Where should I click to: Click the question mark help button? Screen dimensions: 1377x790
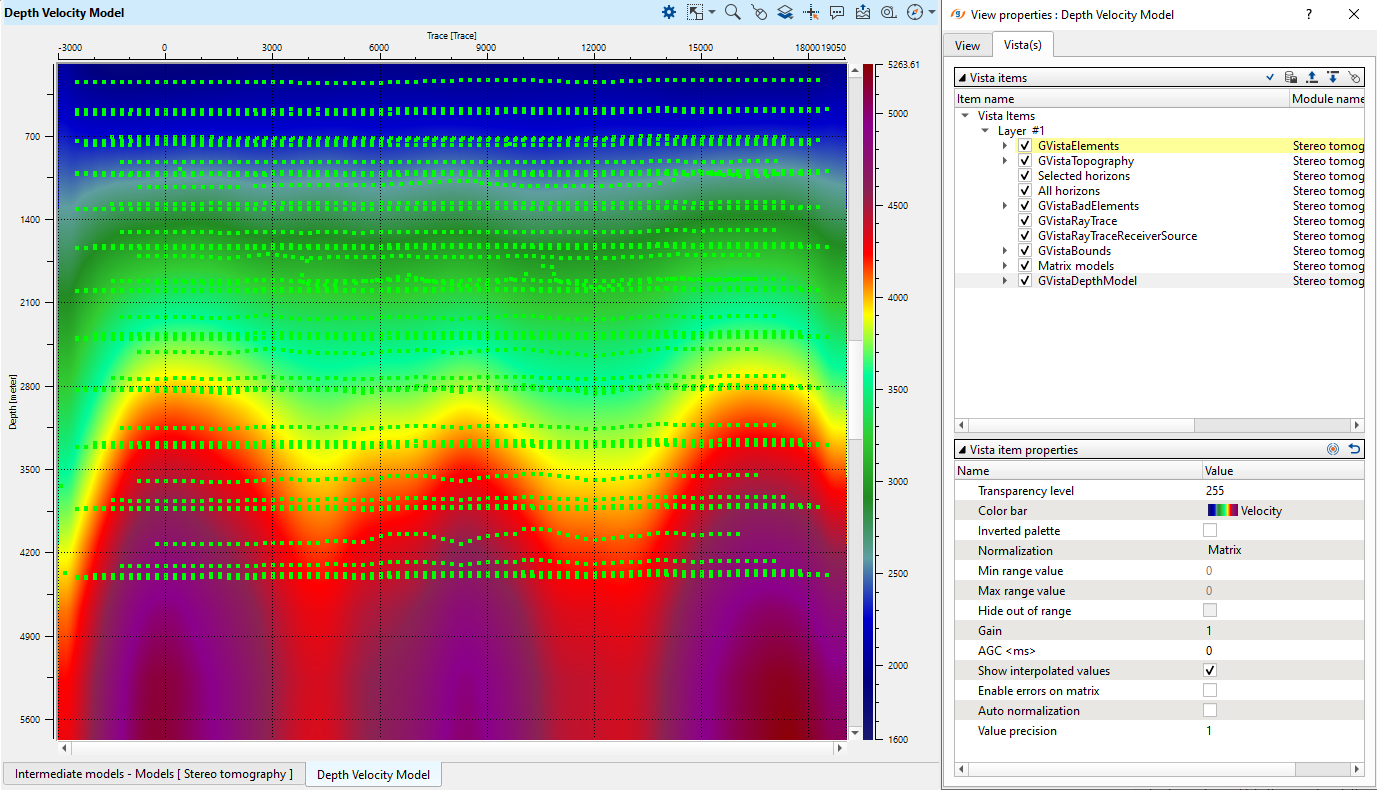coord(1309,14)
